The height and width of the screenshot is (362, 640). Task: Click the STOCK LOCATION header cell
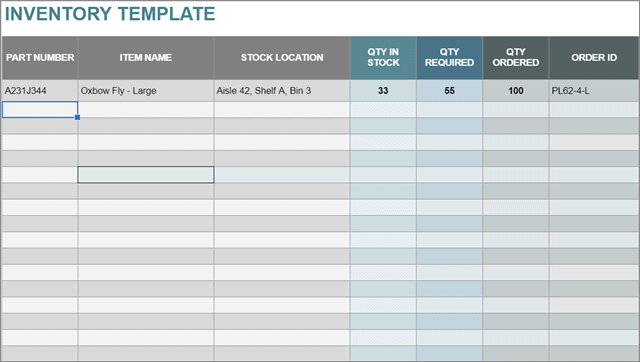[282, 58]
